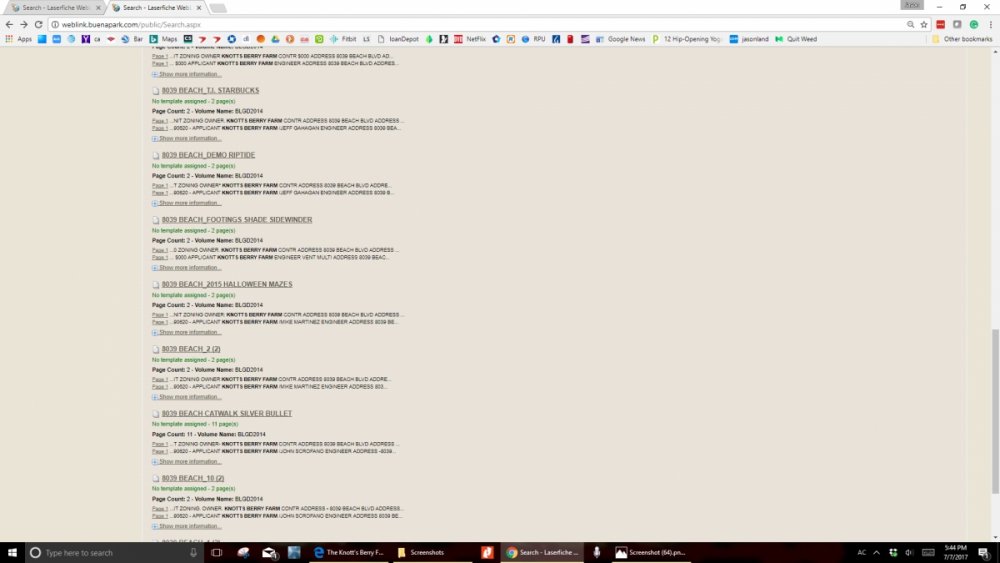Expand Show more information under DEMO RIPTIDE

click(187, 203)
